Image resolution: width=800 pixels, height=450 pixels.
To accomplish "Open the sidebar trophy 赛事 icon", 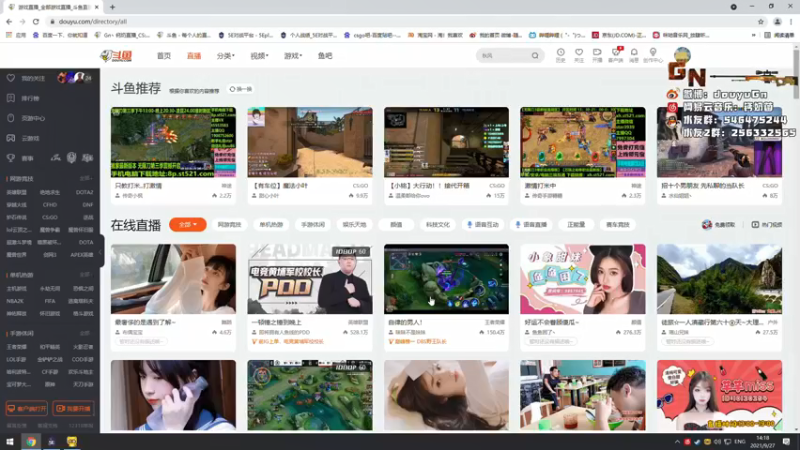I will click(x=10, y=158).
